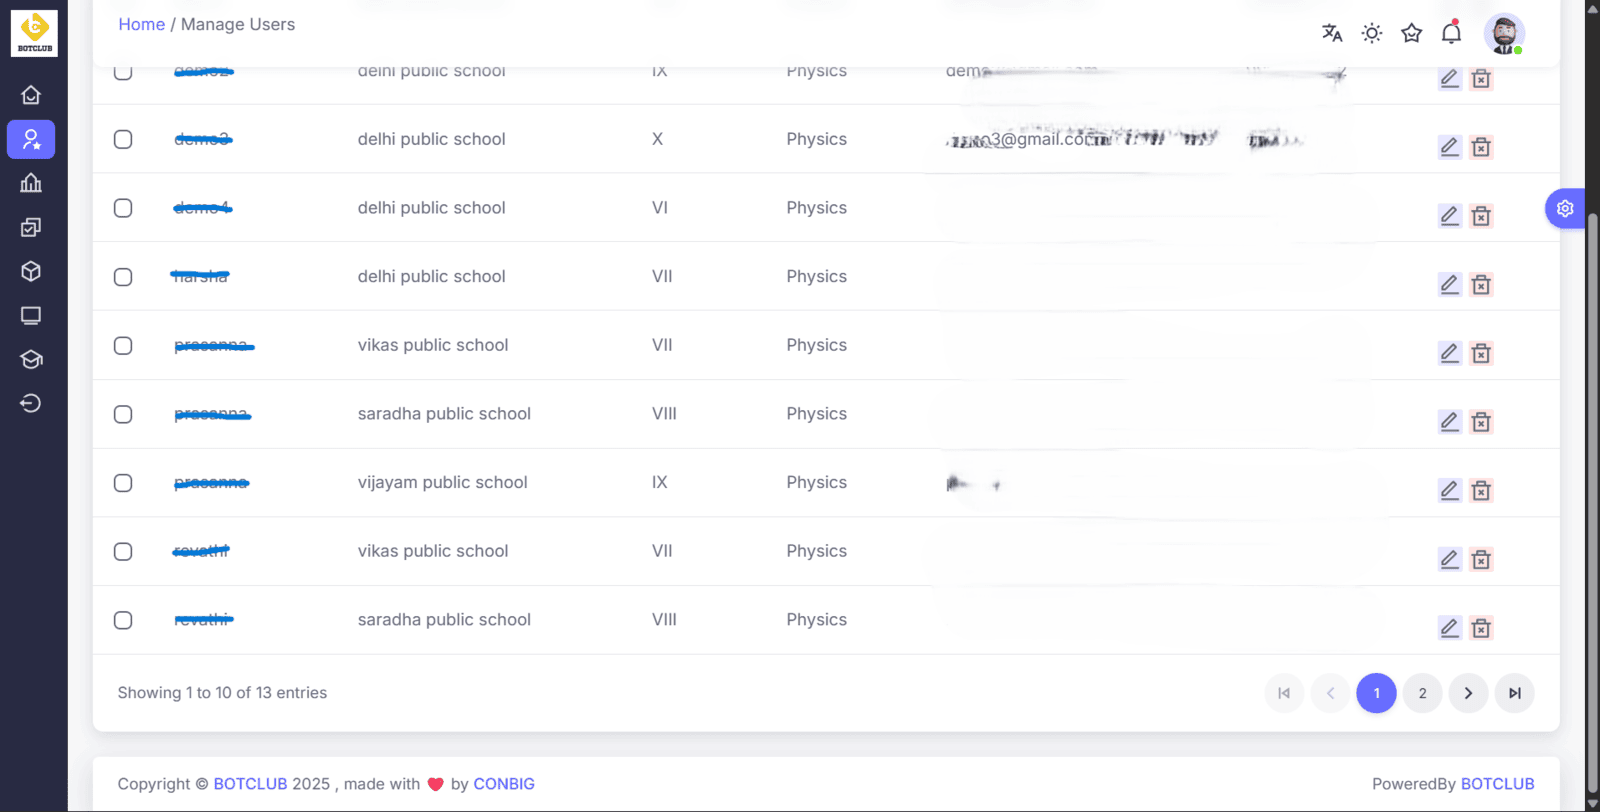Open the profile avatar menu

pos(1504,34)
